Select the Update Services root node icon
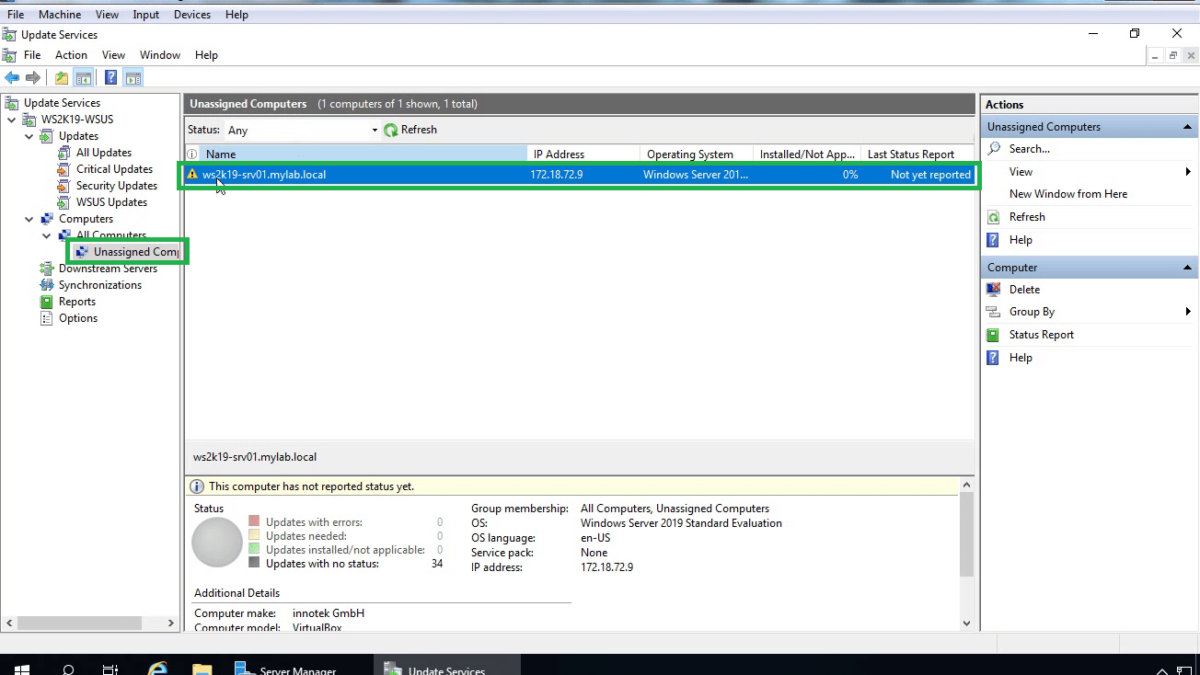The width and height of the screenshot is (1200, 675). 12,103
